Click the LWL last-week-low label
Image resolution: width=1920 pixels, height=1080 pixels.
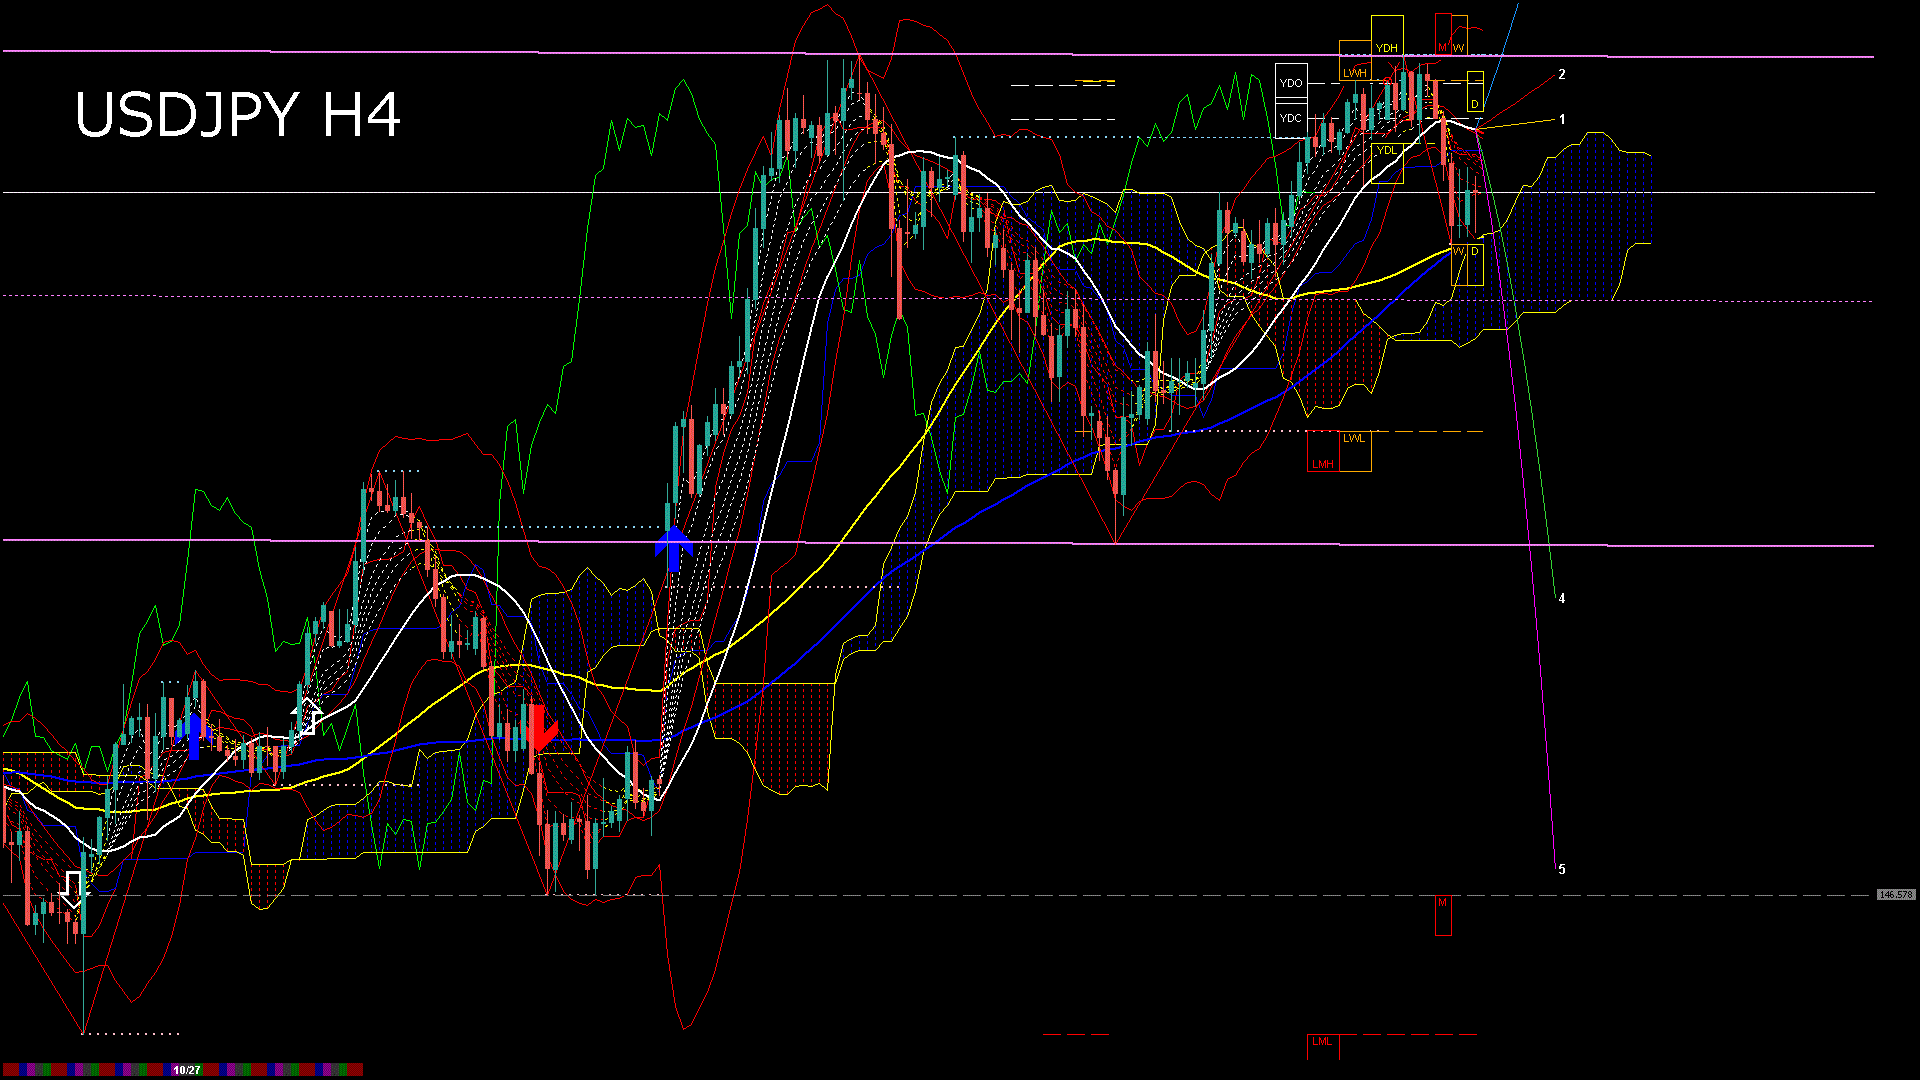pos(1355,438)
